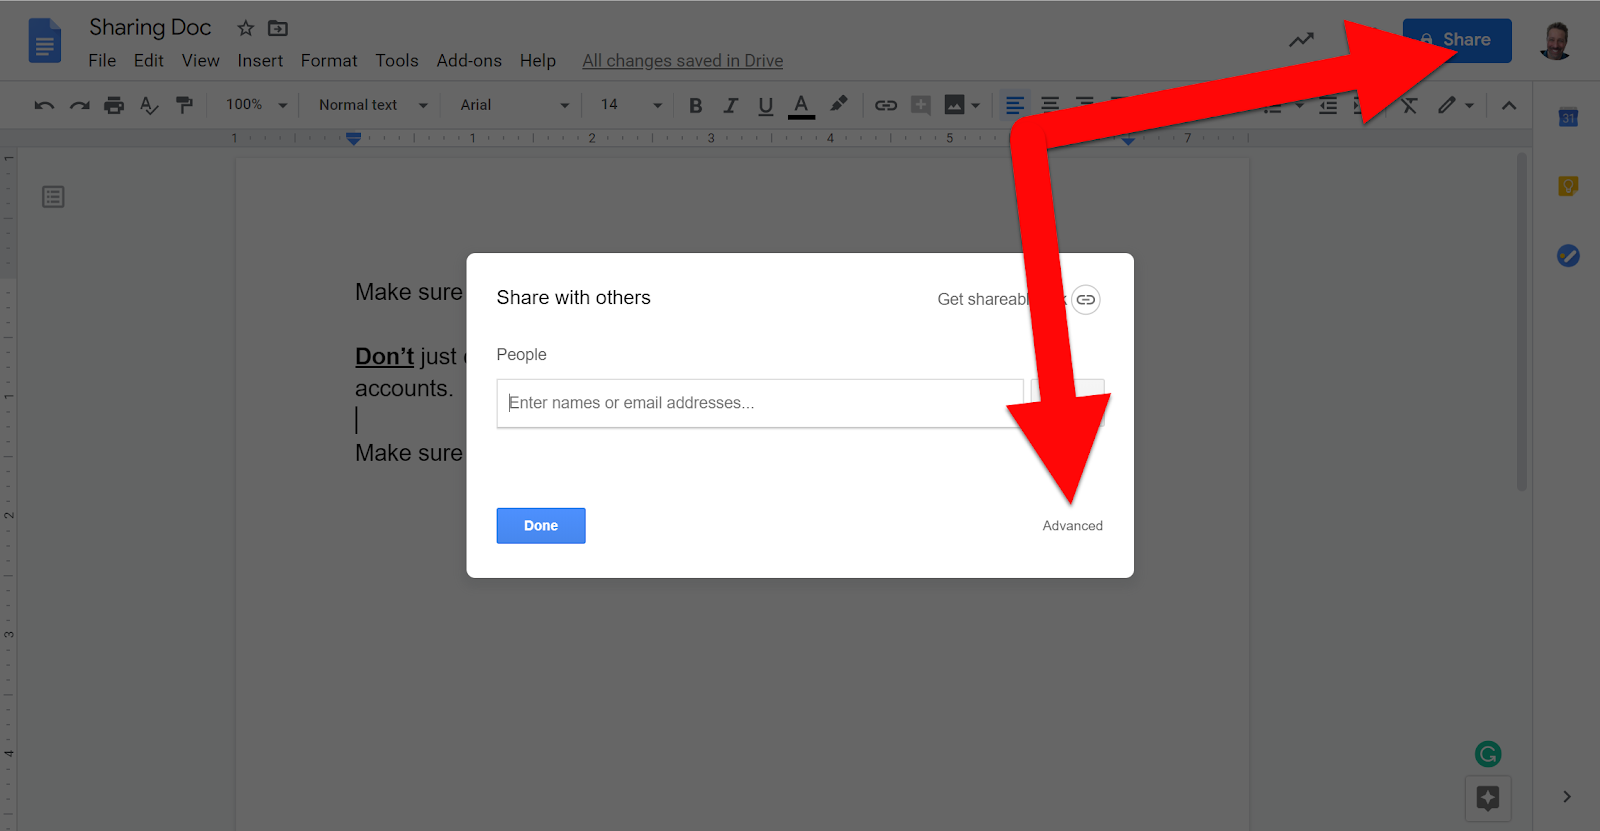Click the left indent marker on the ruler
Screen dimensions: 1600x831
[x=353, y=139]
